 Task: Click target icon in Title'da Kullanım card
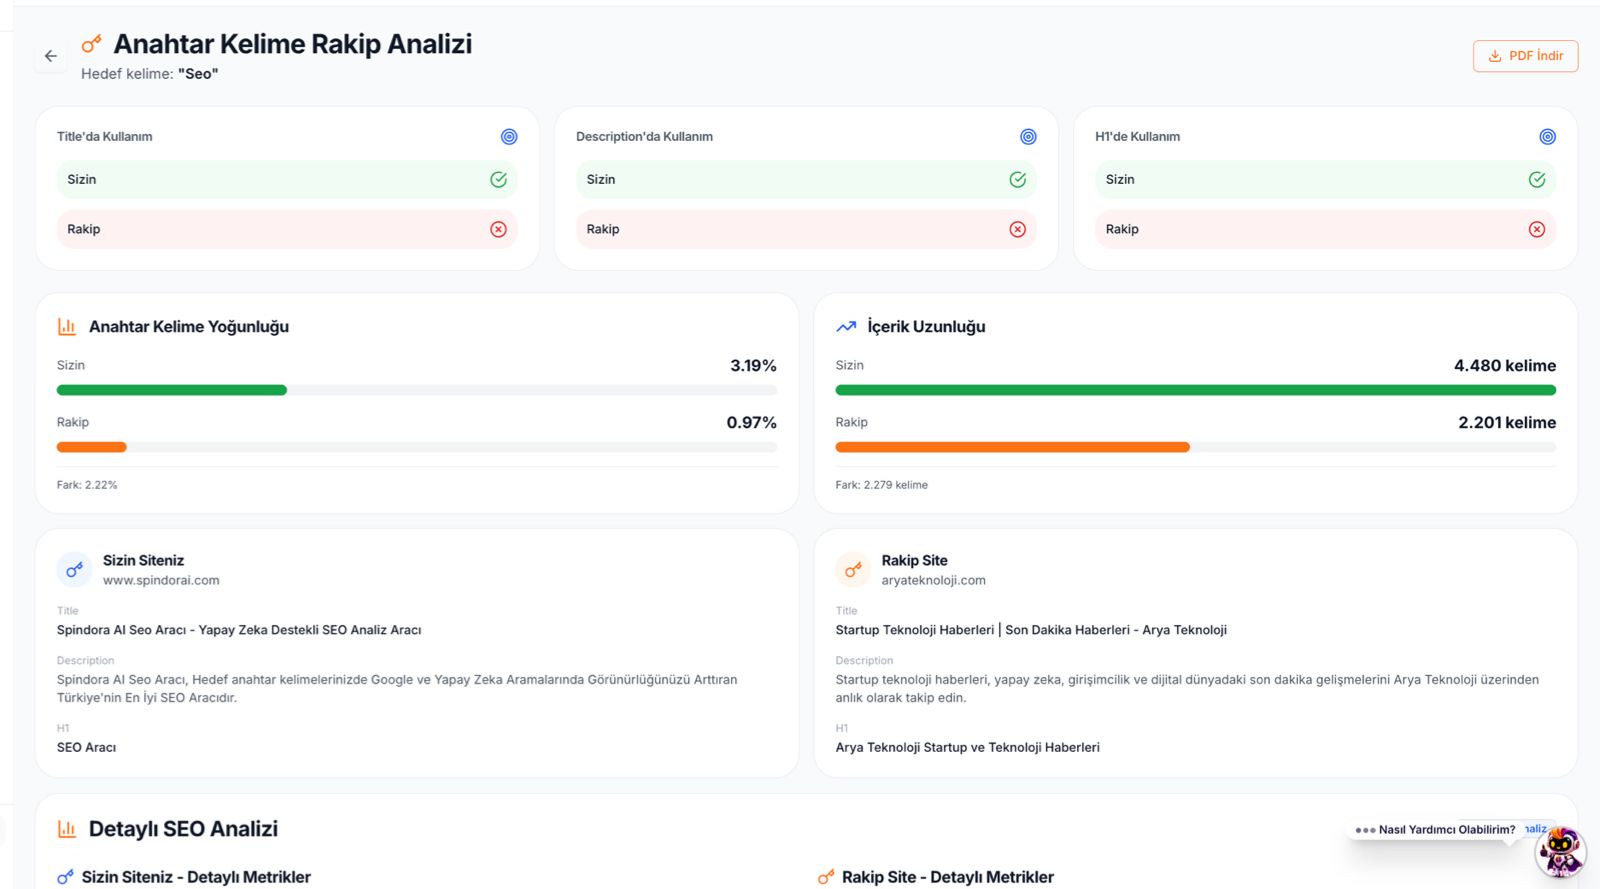[509, 137]
